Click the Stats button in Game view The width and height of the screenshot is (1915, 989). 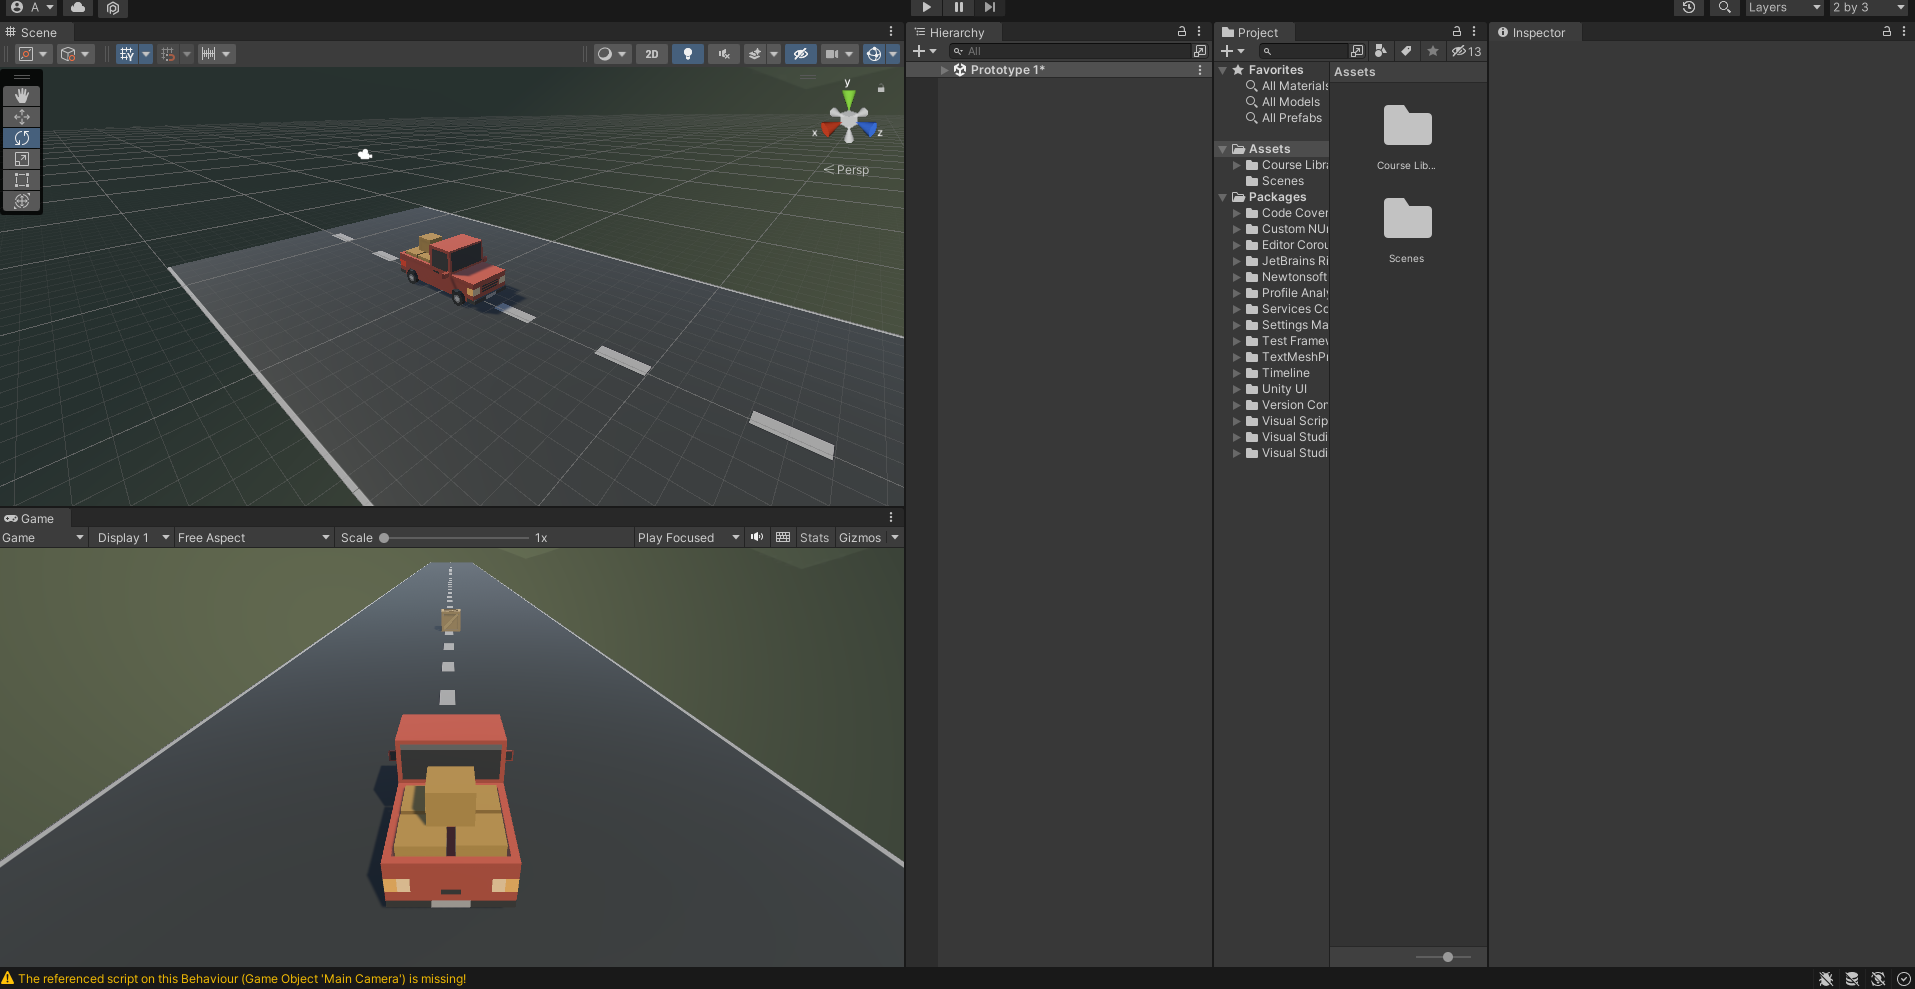814,538
